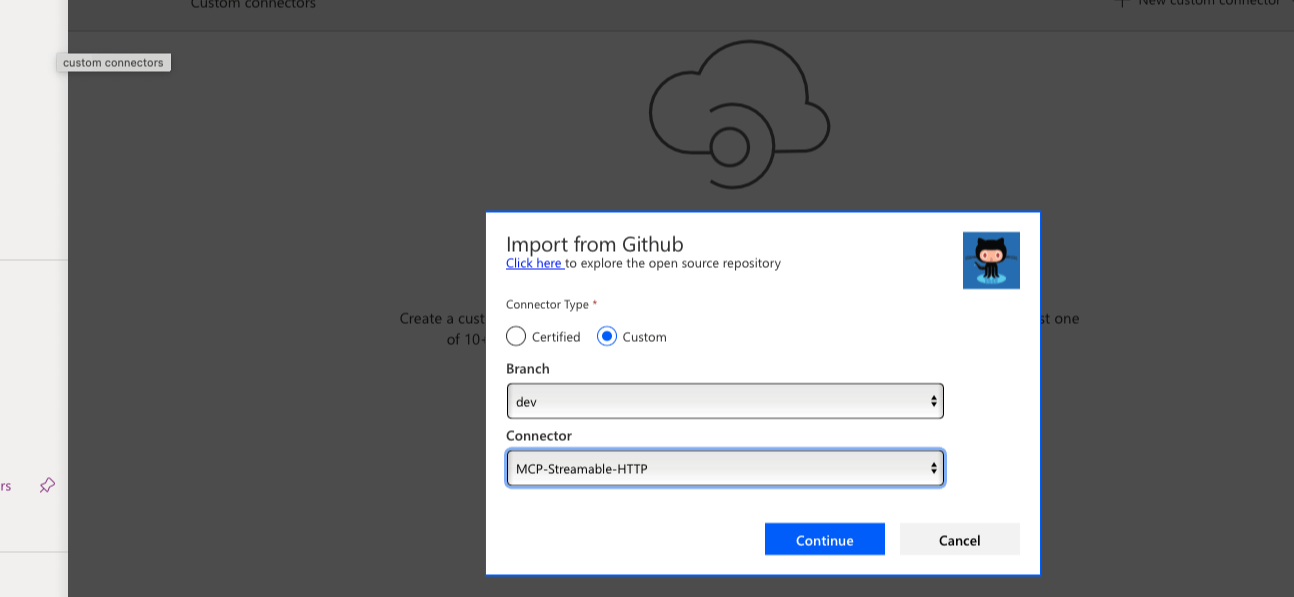Screen dimensions: 1294x597
Task: Select the Custom connector type
Action: point(608,336)
